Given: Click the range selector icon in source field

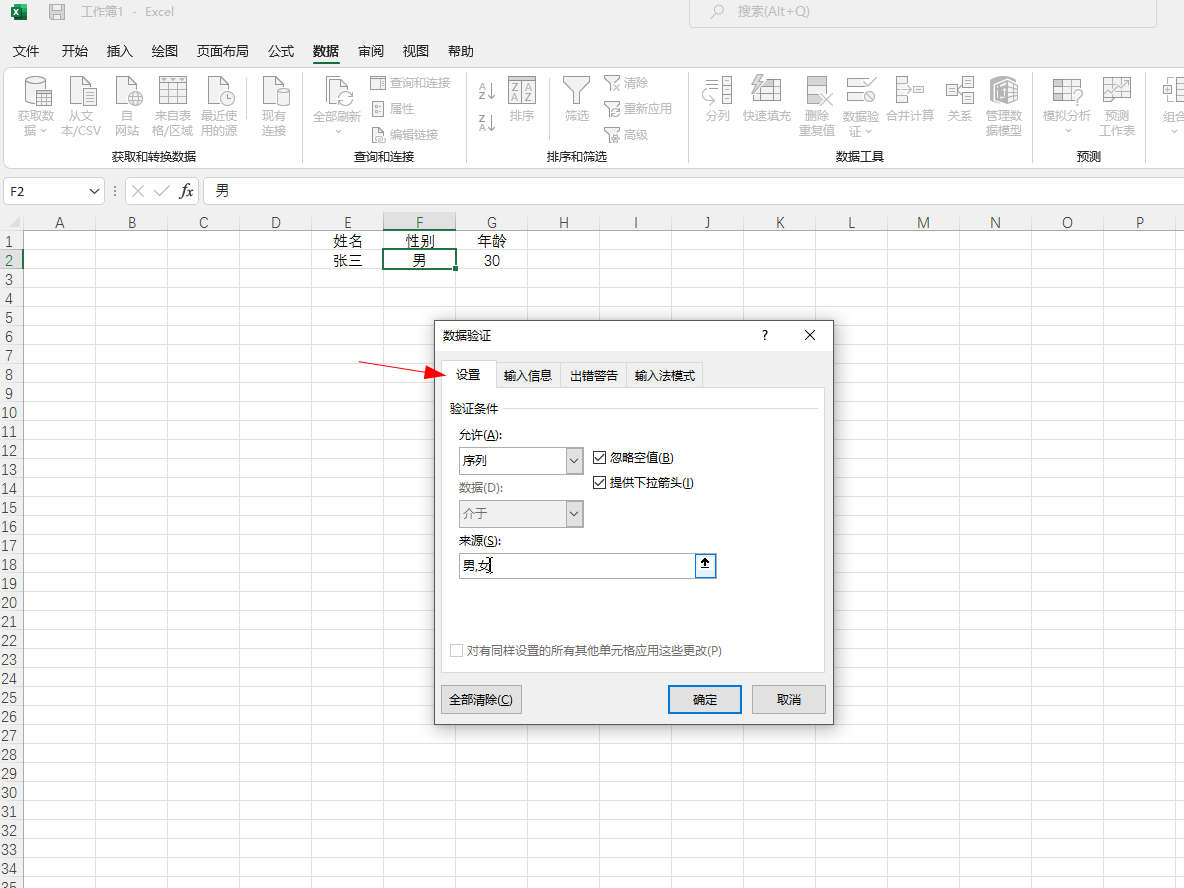Looking at the screenshot, I should pyautogui.click(x=705, y=566).
